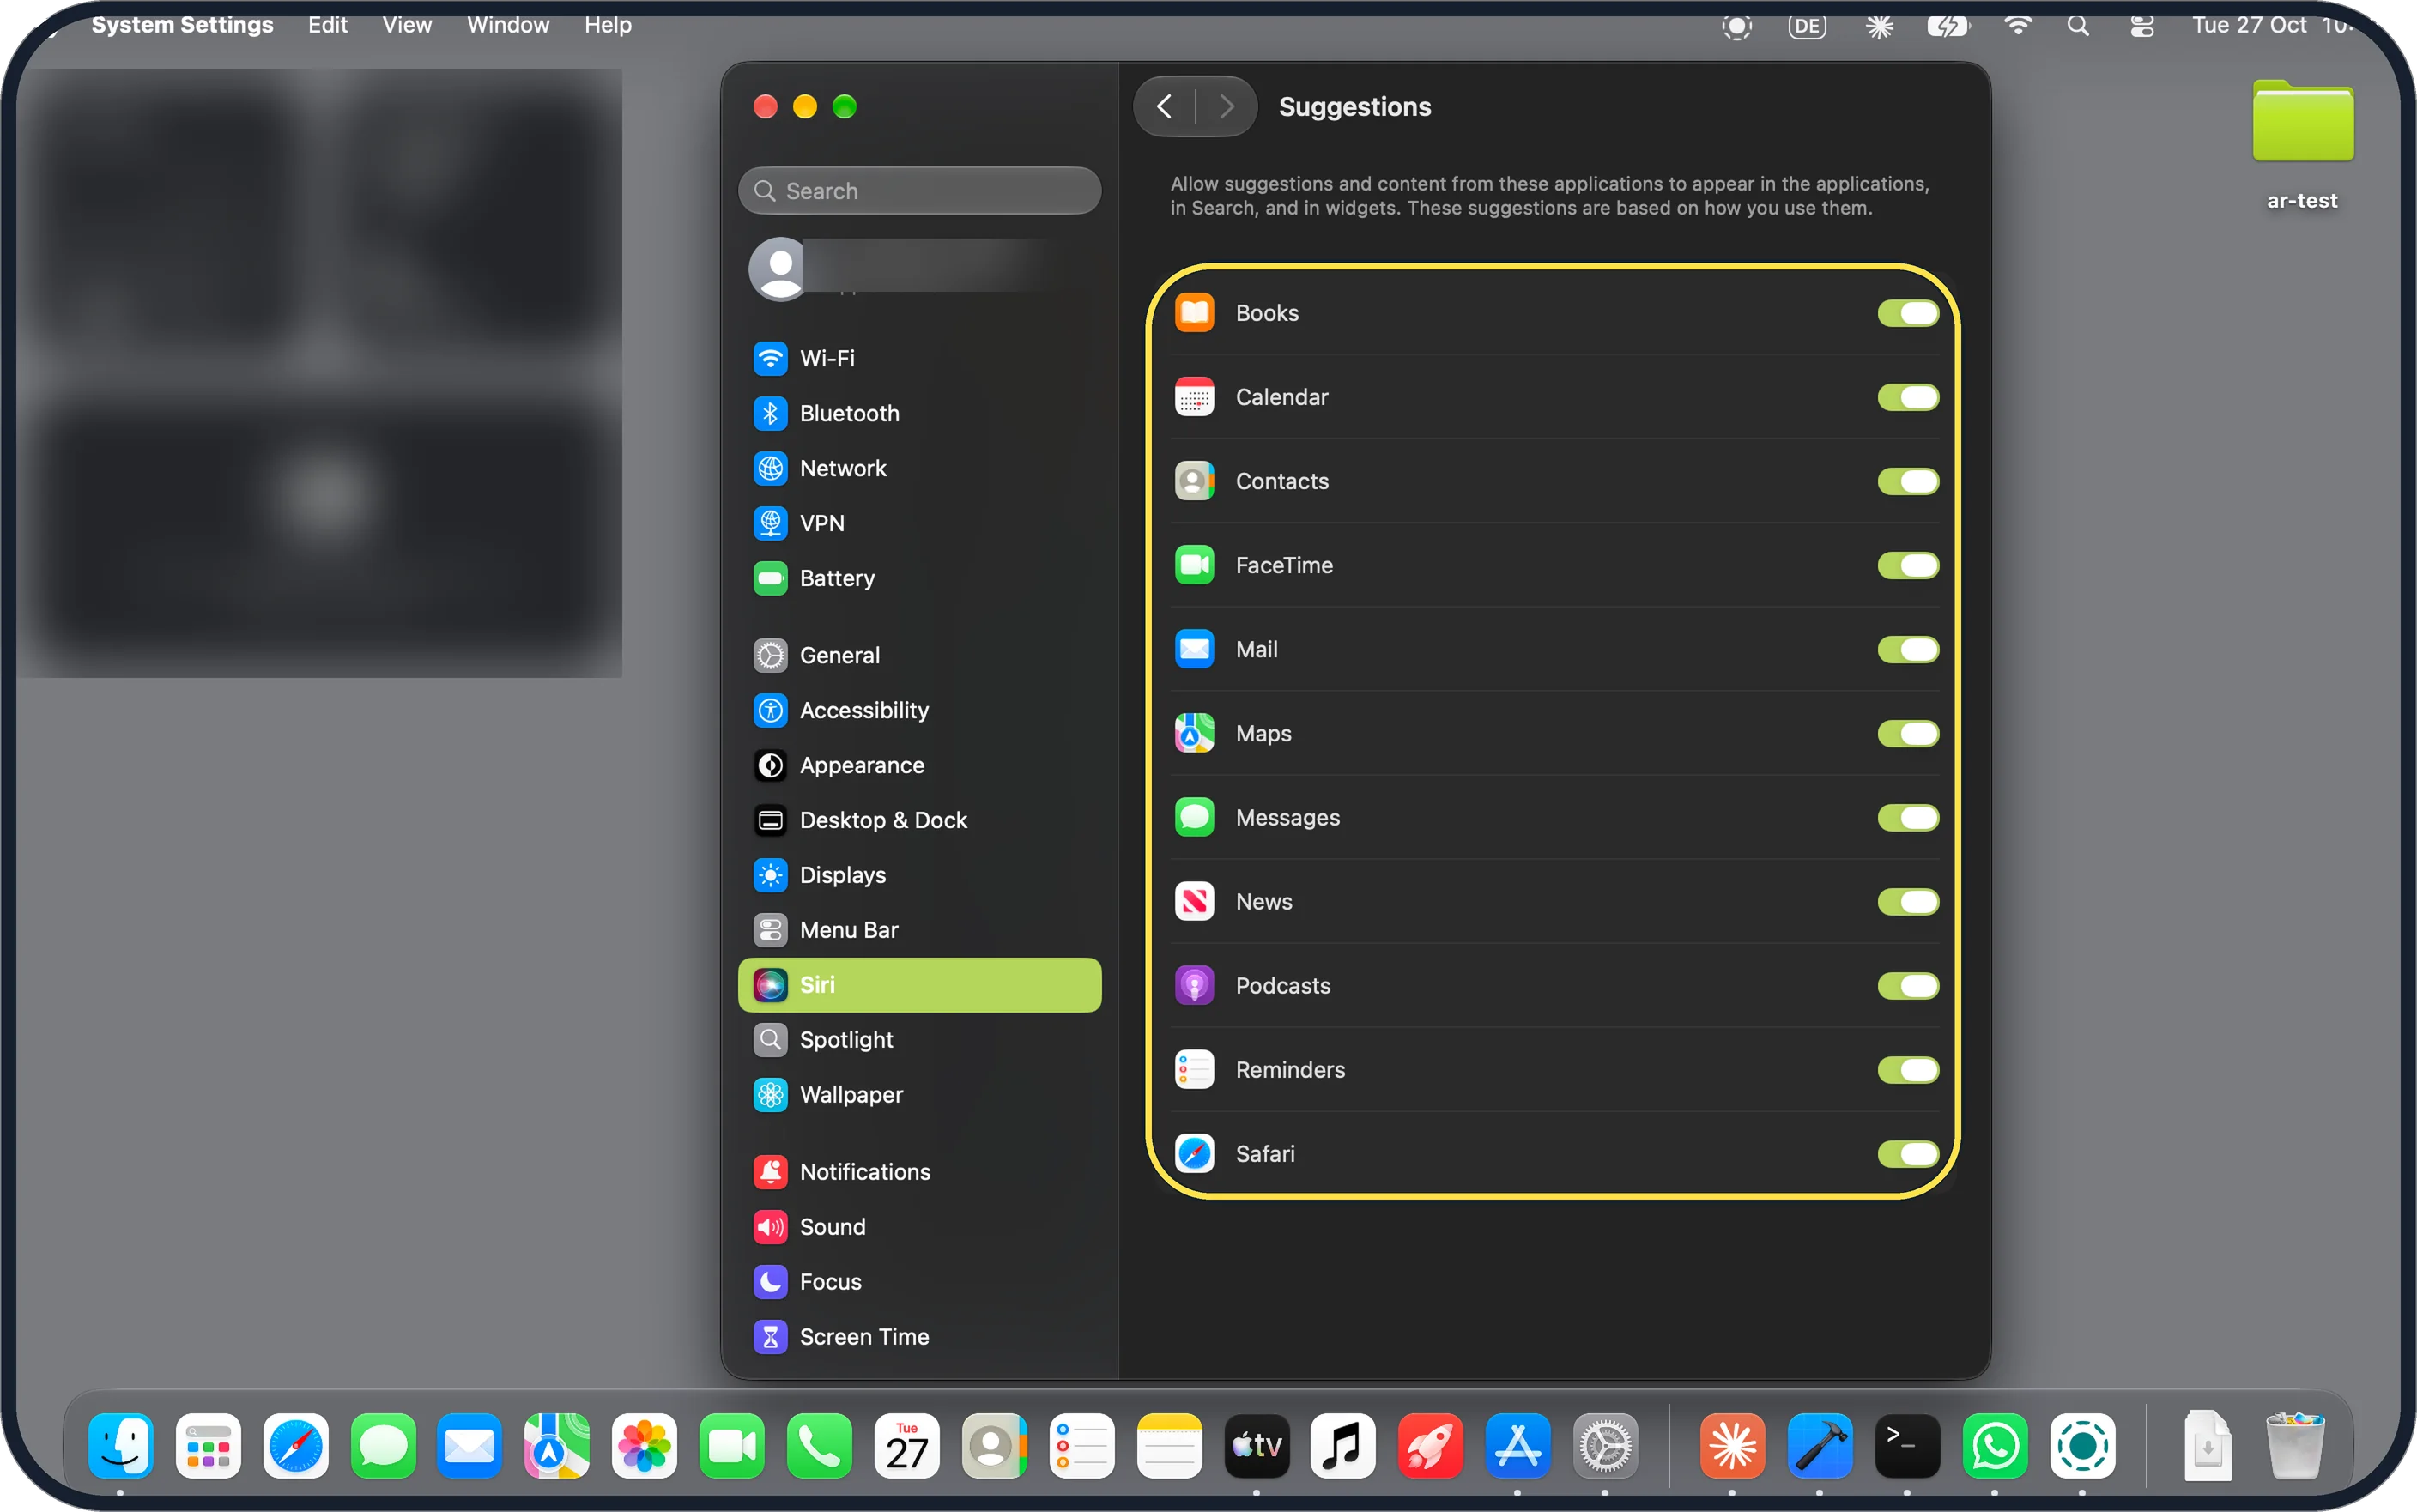Screen dimensions: 2417x1512
Task: Disable Maps suggestions switch
Action: pos(1907,733)
